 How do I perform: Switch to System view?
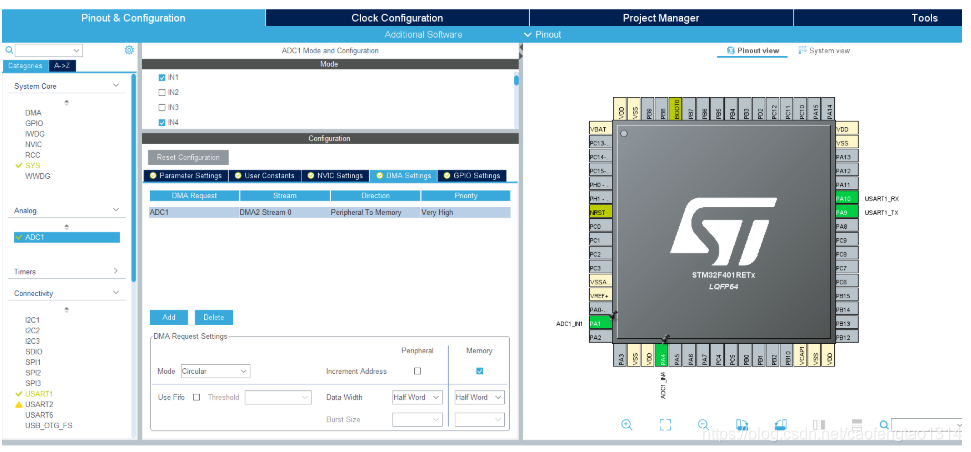(x=824, y=50)
